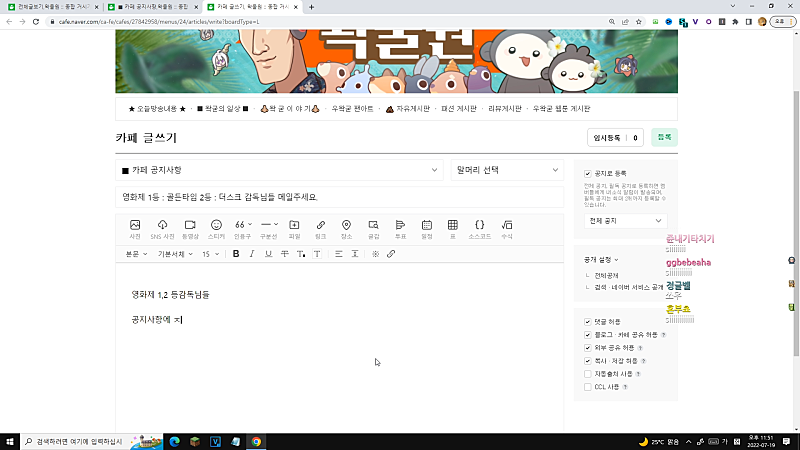Enable the 자동출처 사용 checkbox

tap(588, 374)
